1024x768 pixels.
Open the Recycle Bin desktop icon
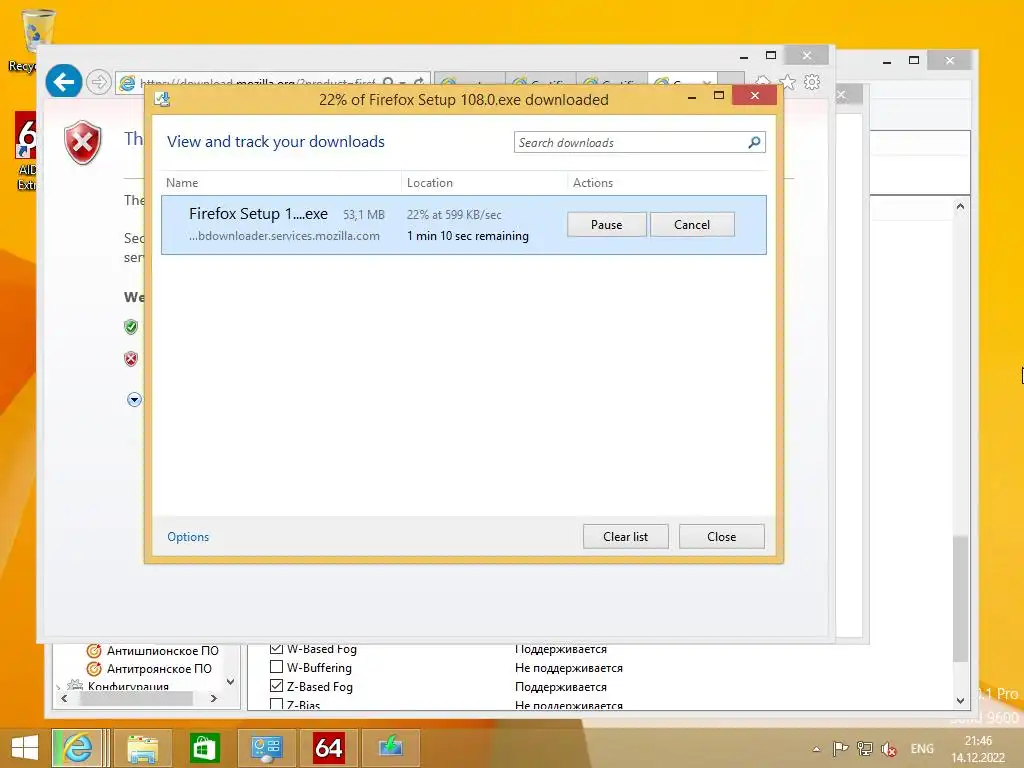coord(37,33)
